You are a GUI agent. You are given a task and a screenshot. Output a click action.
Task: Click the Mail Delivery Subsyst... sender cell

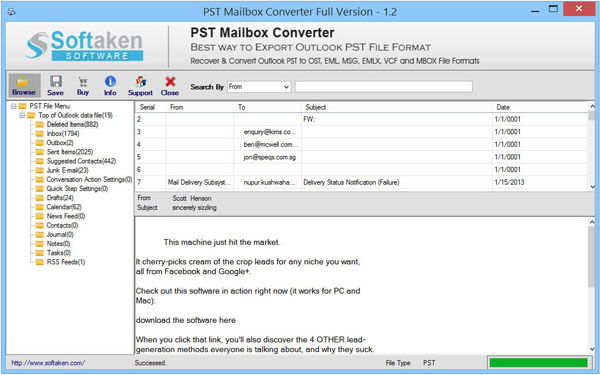point(200,182)
